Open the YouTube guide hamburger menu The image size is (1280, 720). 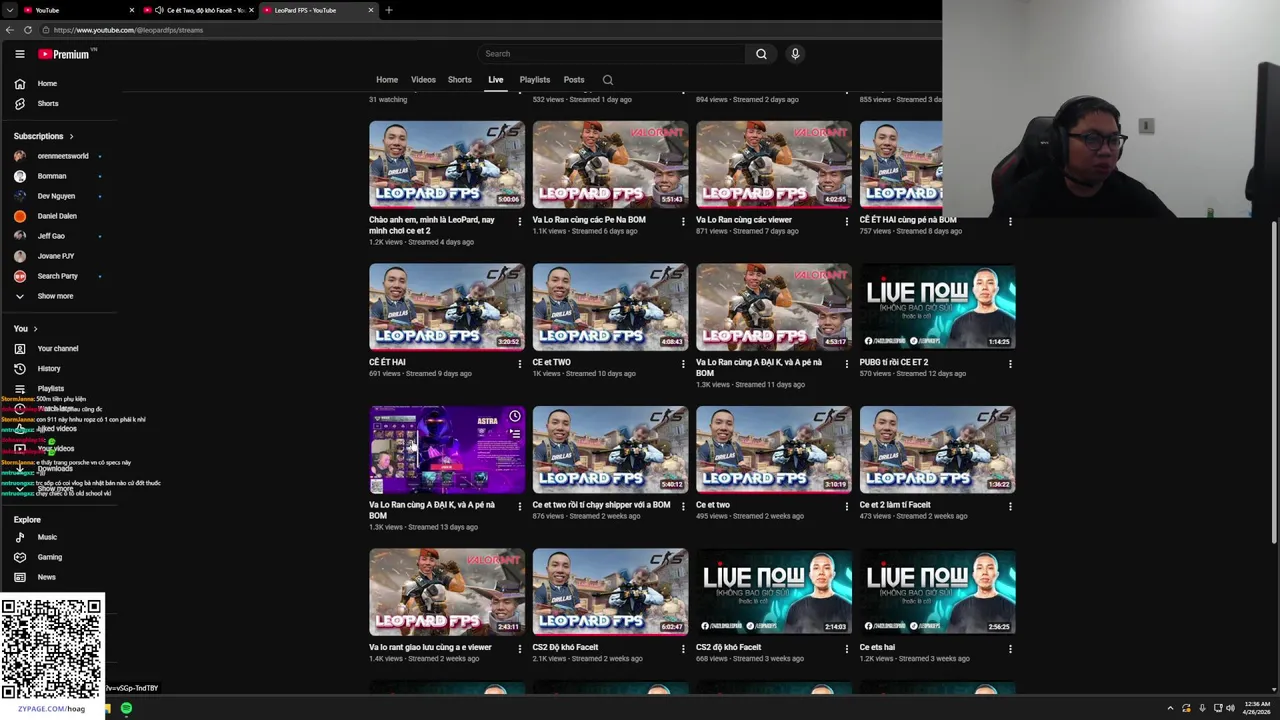(x=19, y=54)
